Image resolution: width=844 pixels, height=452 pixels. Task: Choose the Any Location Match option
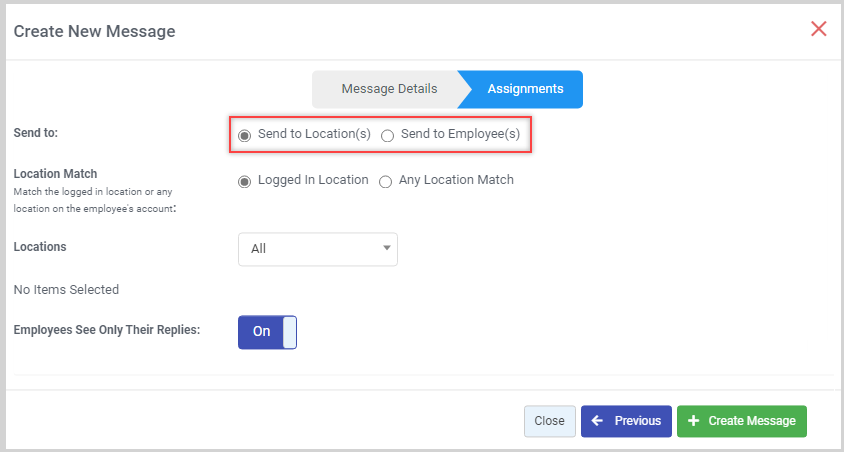(385, 181)
